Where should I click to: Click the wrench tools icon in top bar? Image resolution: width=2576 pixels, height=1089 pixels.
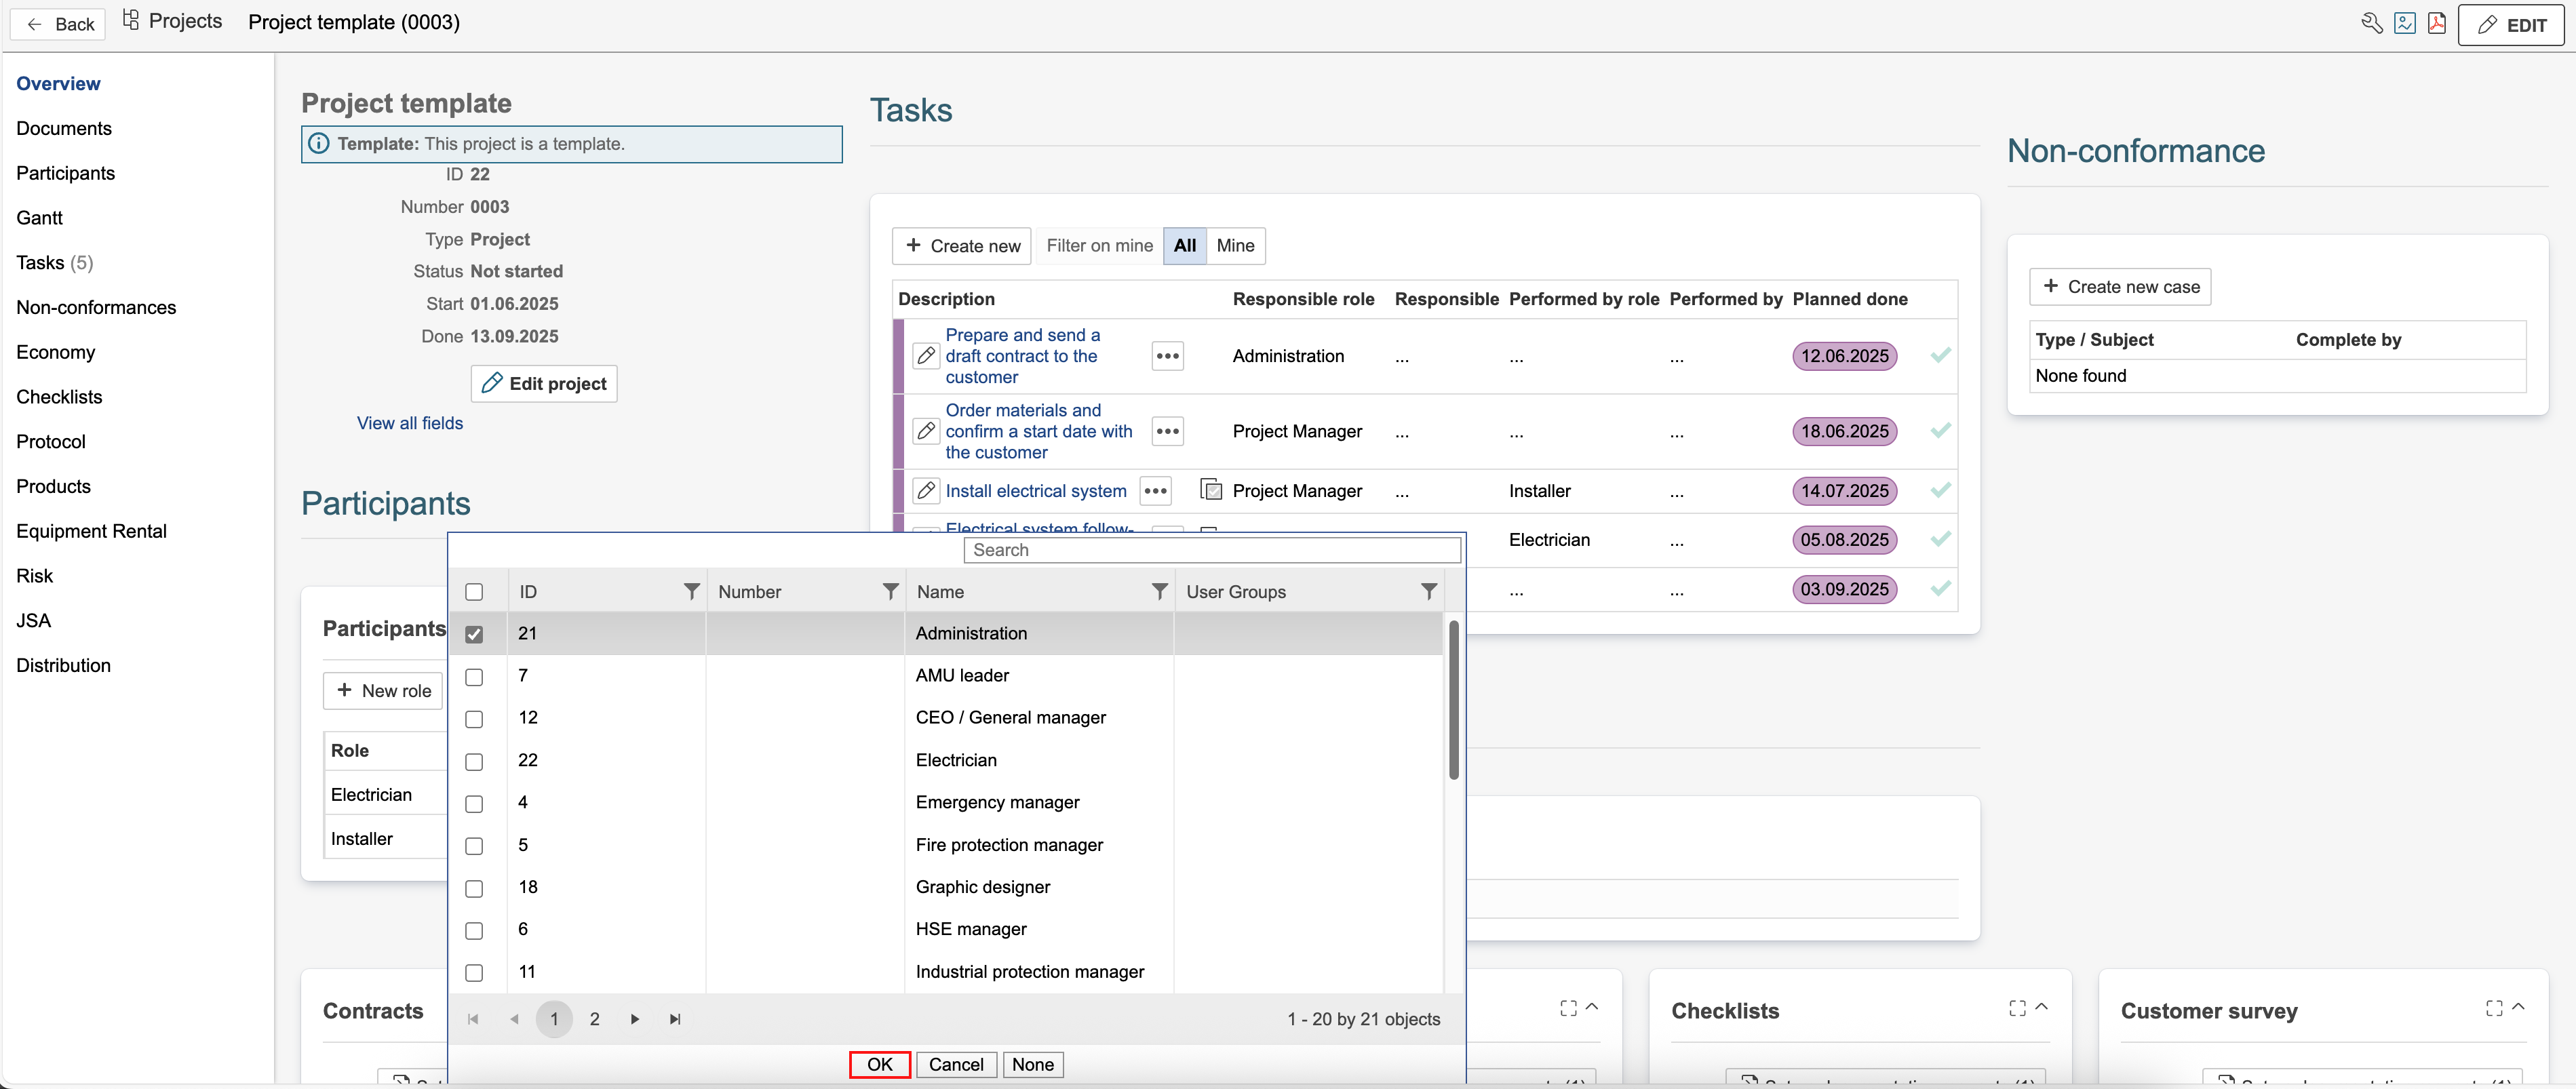[2371, 23]
